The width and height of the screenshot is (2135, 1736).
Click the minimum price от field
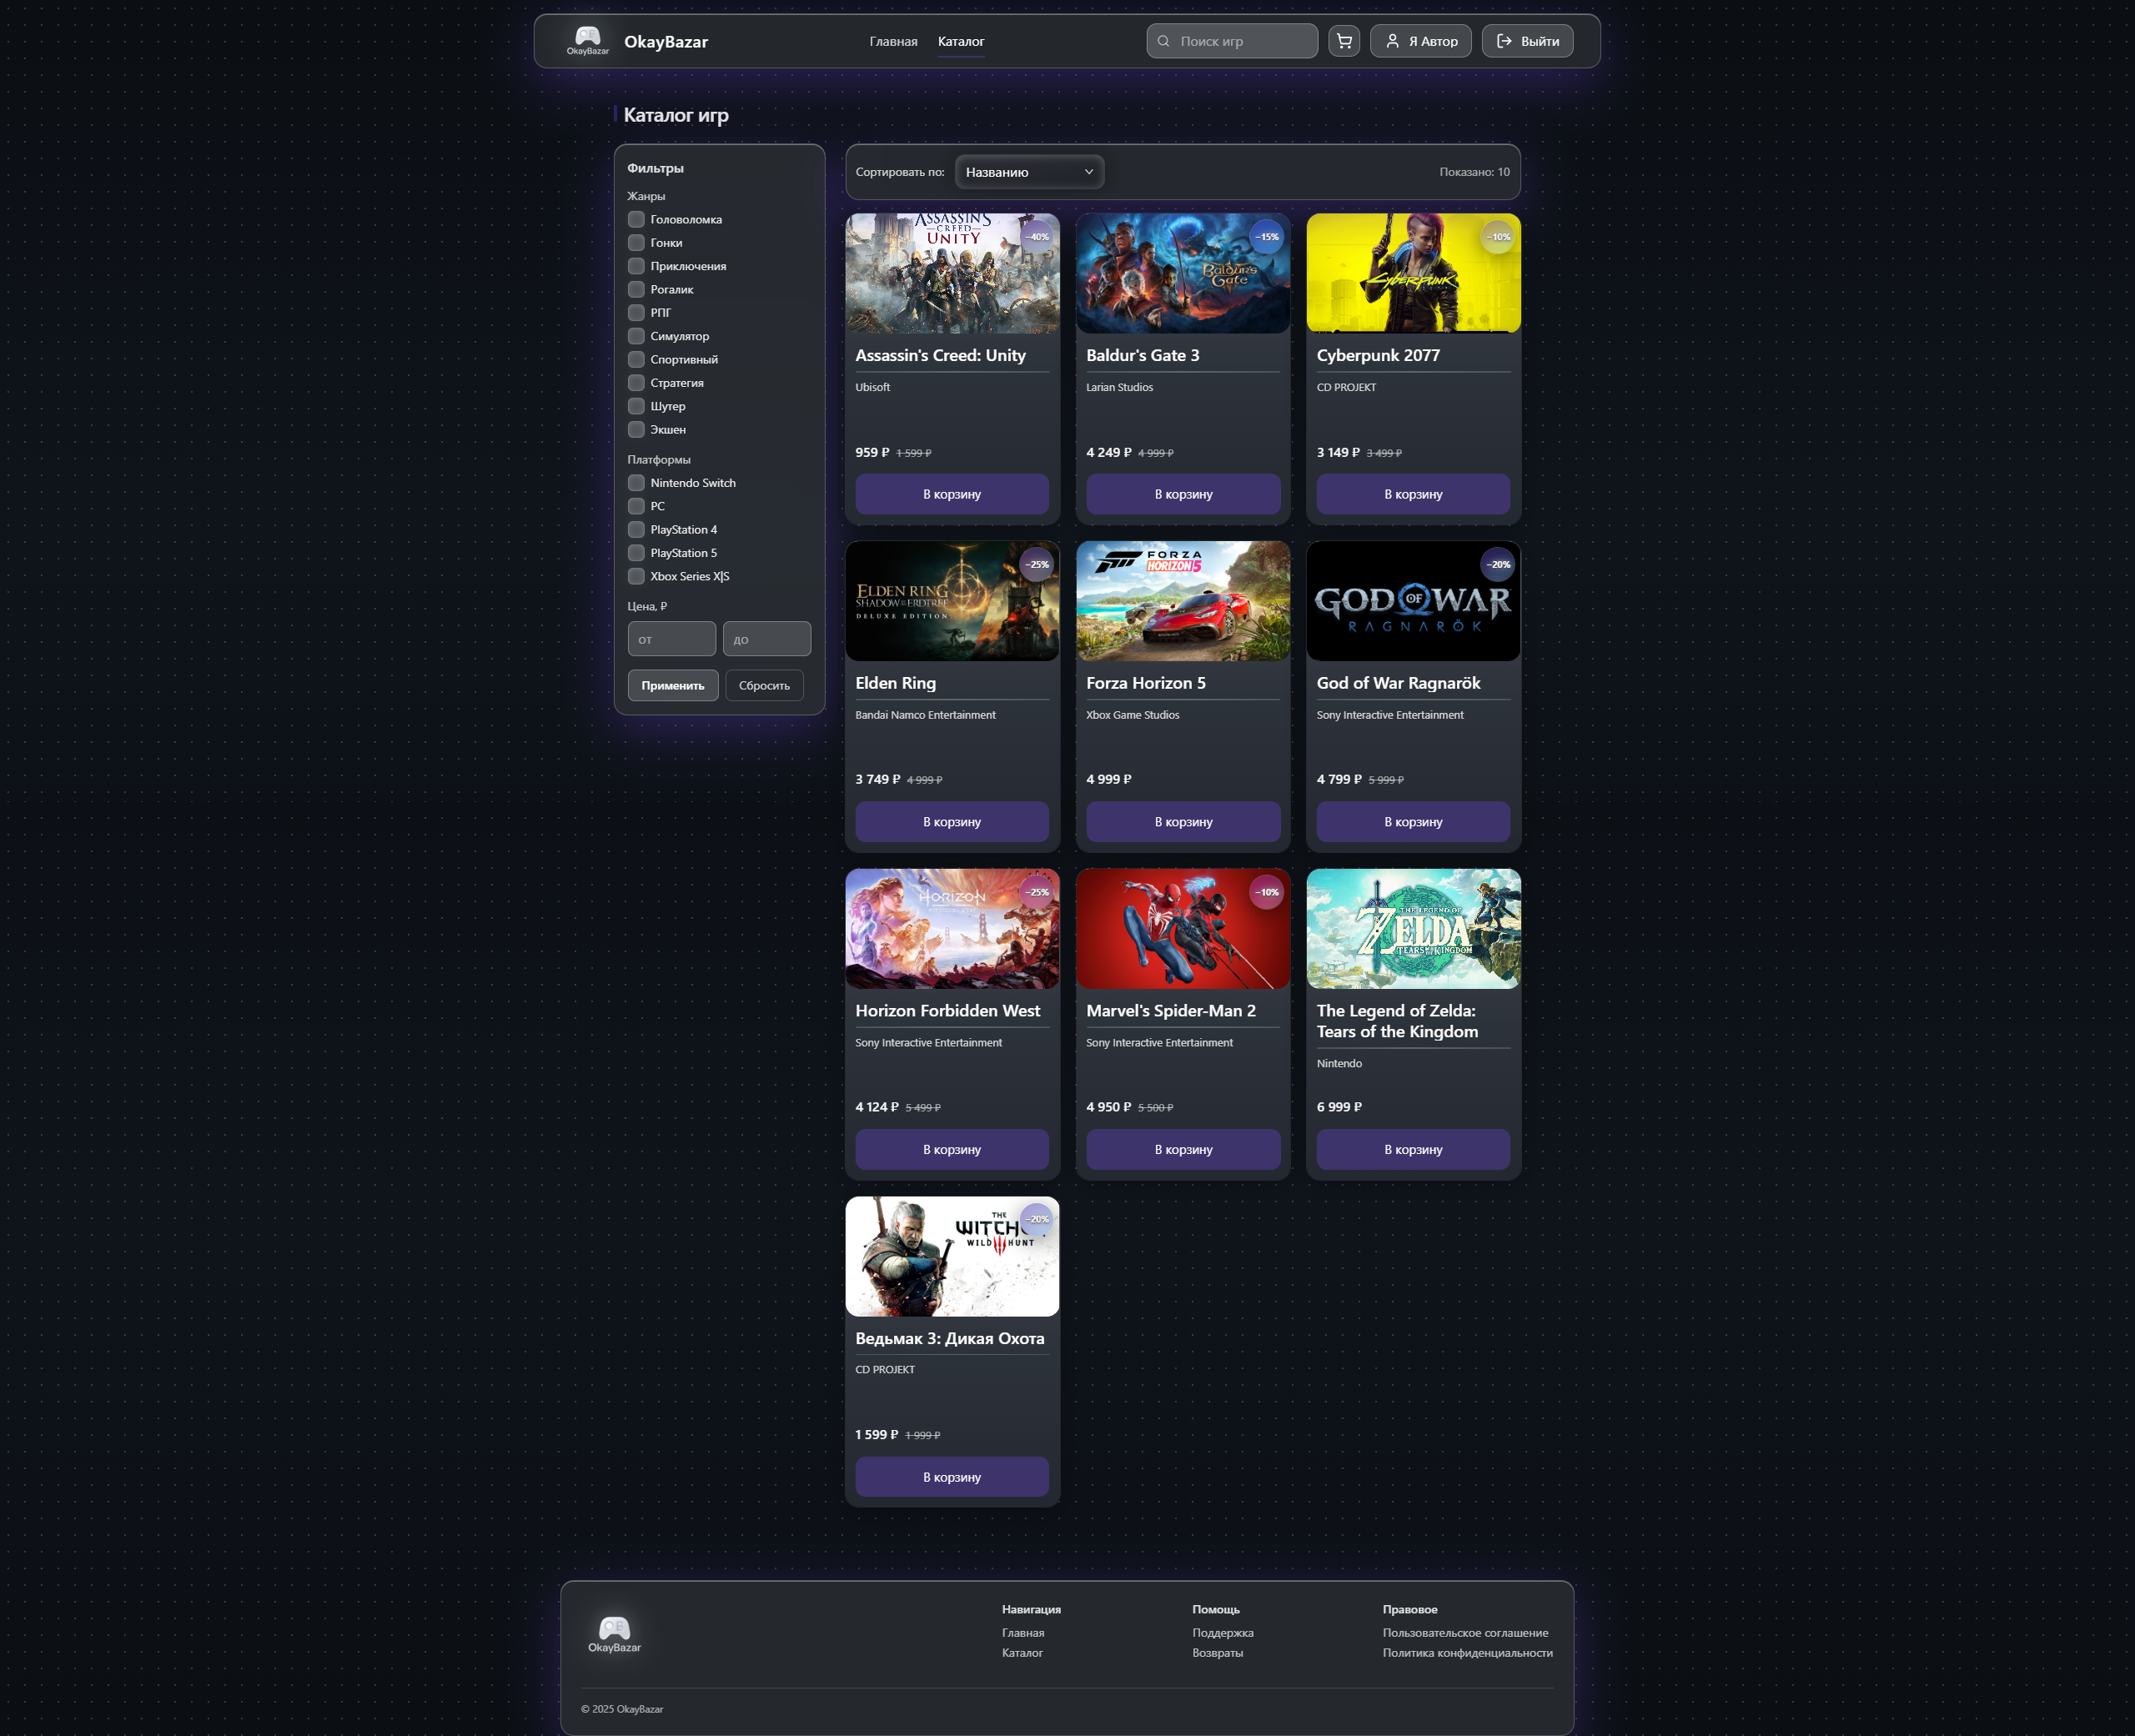coord(671,639)
